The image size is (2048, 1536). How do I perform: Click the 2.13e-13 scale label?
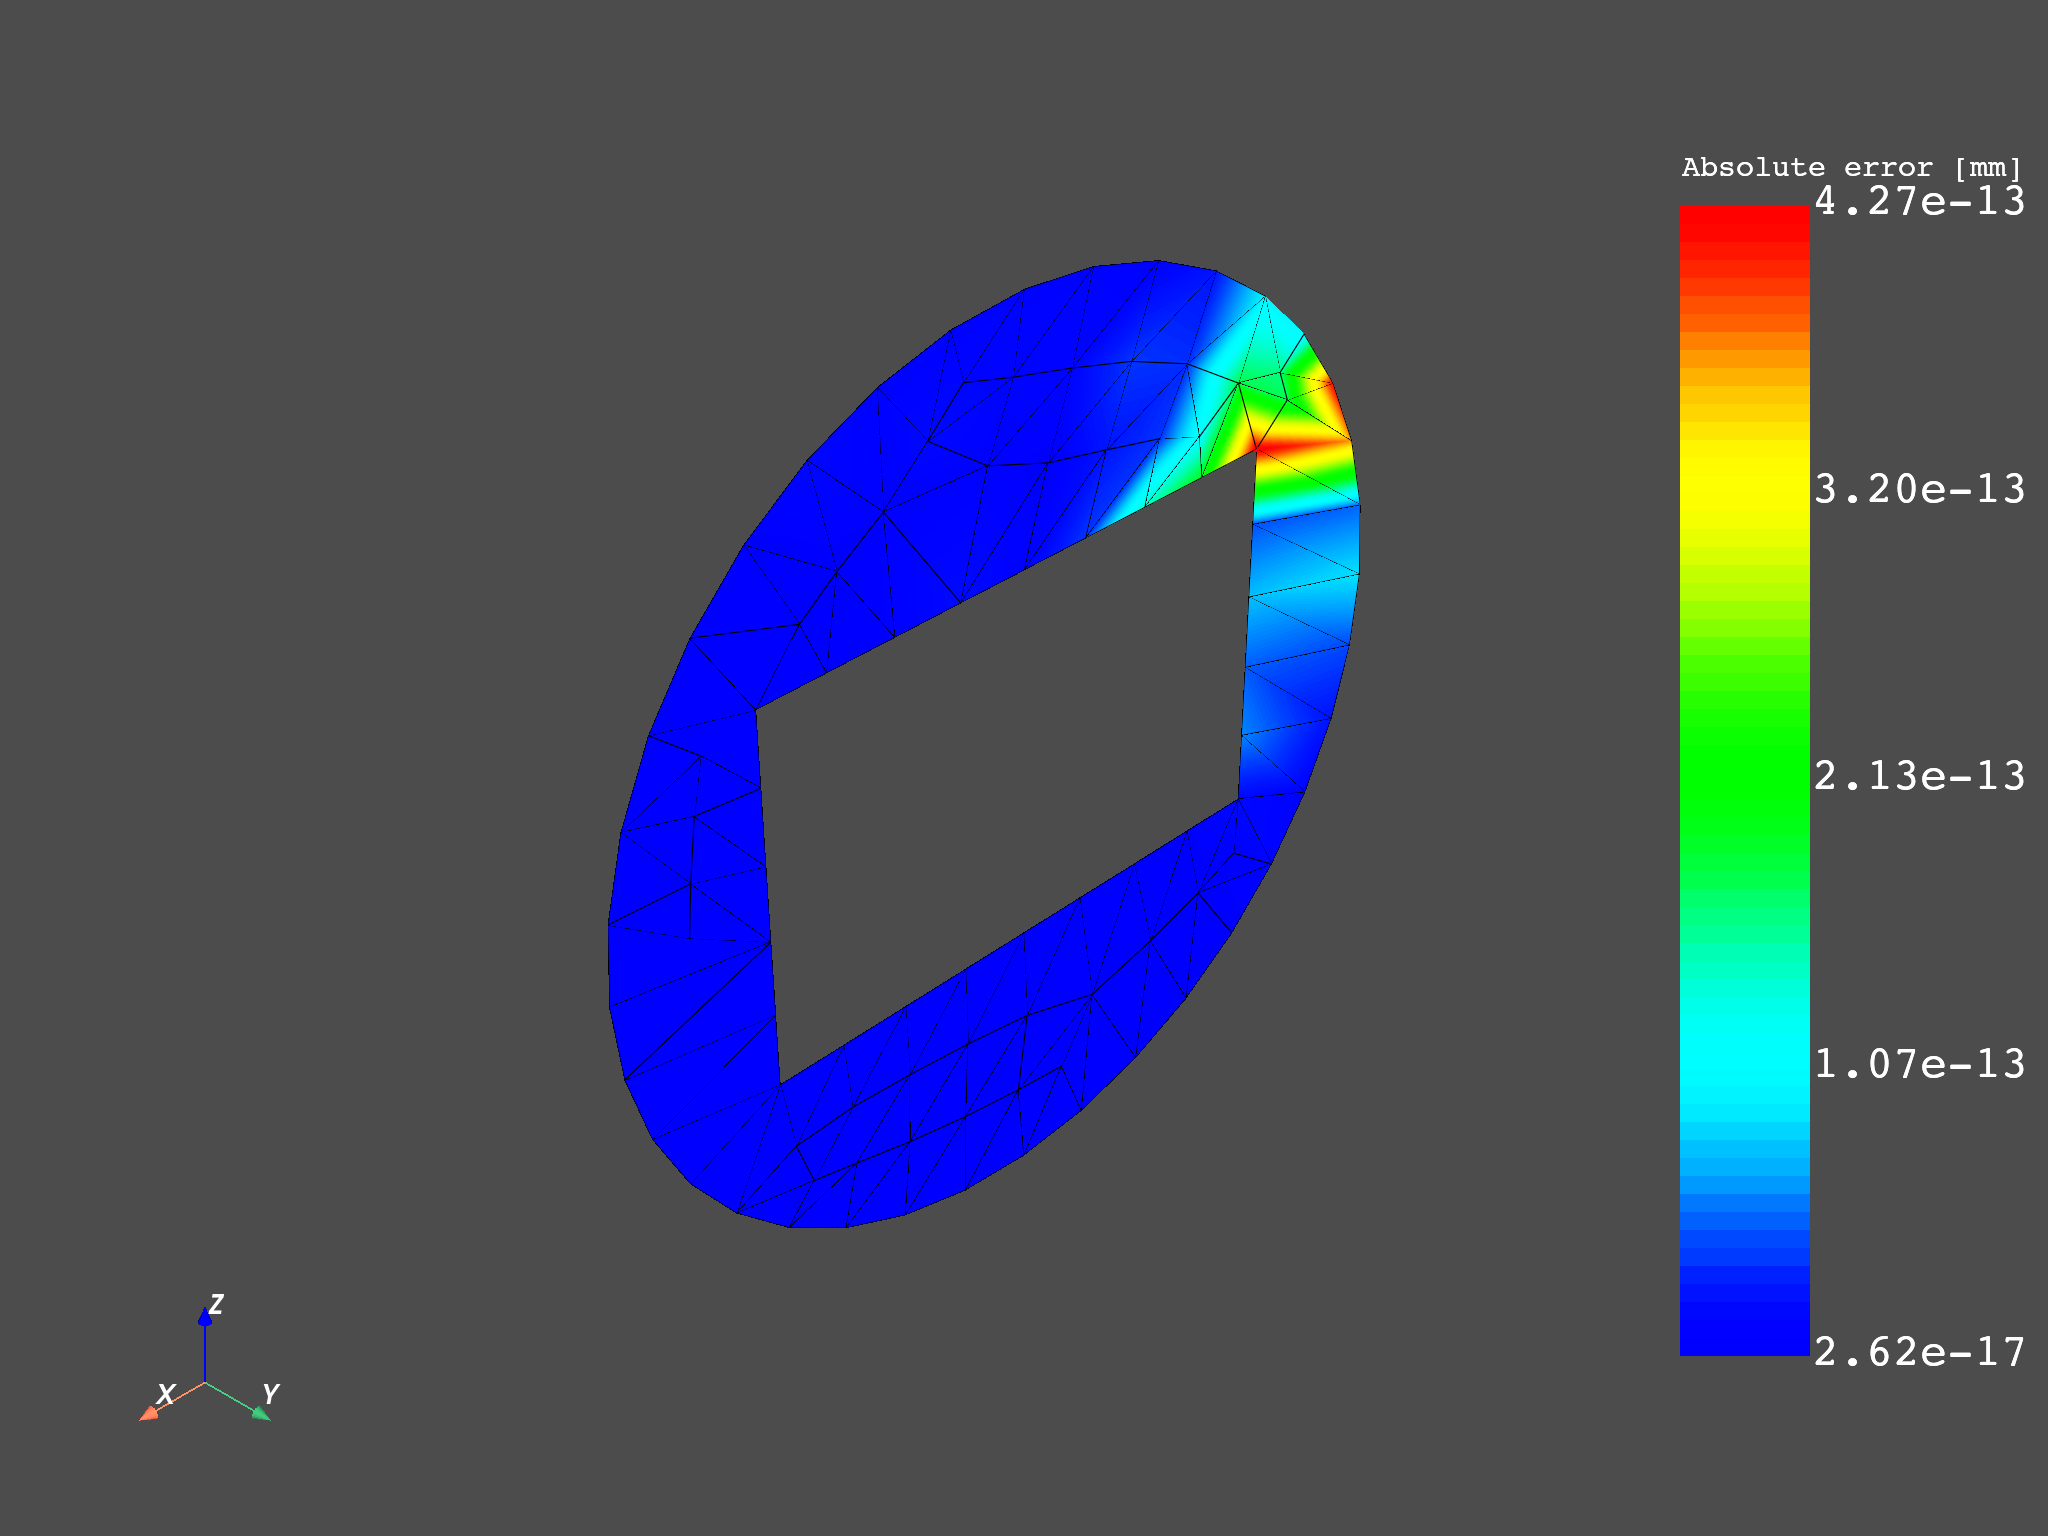(1919, 776)
